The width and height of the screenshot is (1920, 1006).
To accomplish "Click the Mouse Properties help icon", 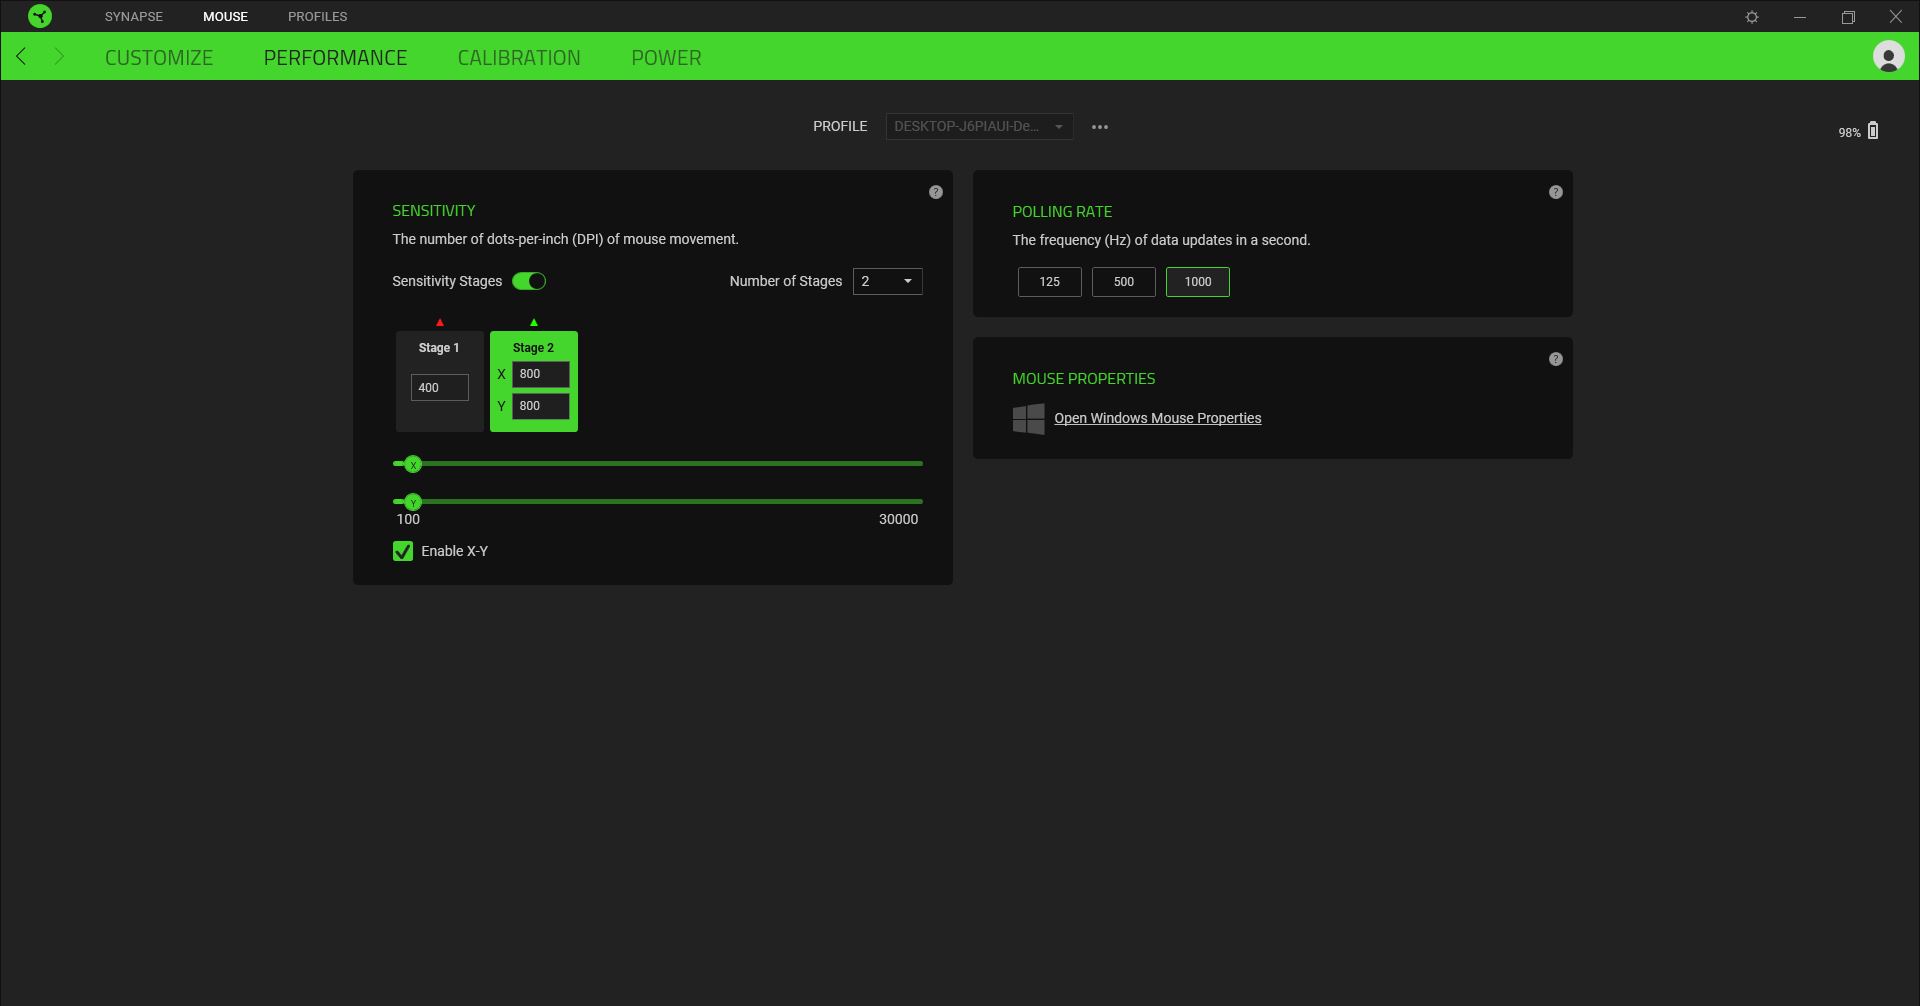I will click(x=1555, y=359).
